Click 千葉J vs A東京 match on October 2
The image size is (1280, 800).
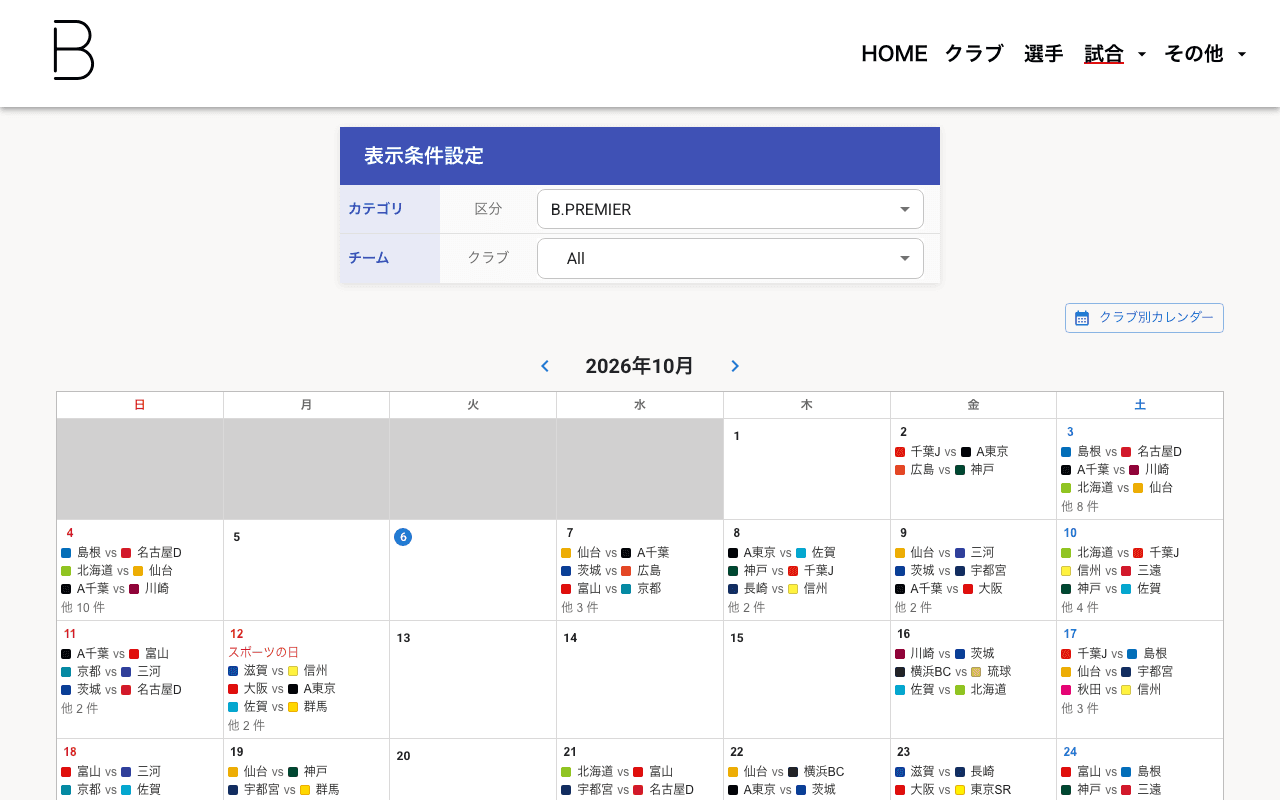click(952, 452)
